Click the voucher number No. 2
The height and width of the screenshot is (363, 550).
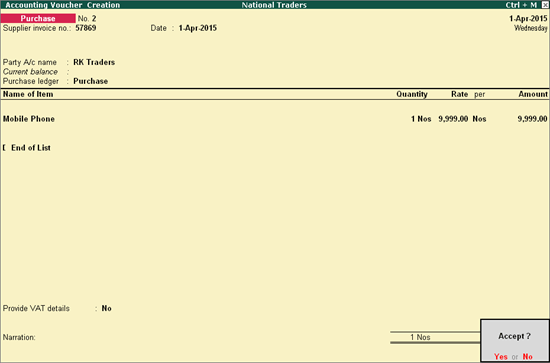87,18
